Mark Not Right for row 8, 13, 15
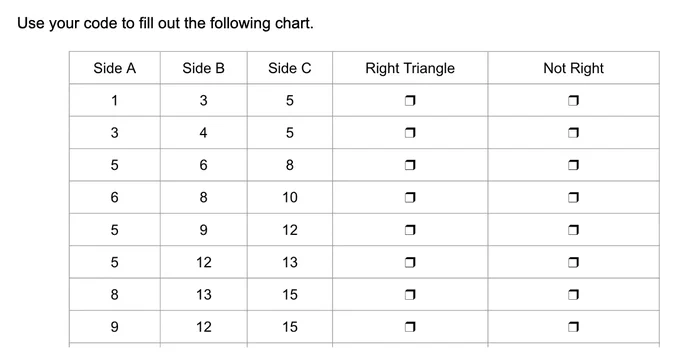The width and height of the screenshot is (680, 360). pyautogui.click(x=573, y=295)
